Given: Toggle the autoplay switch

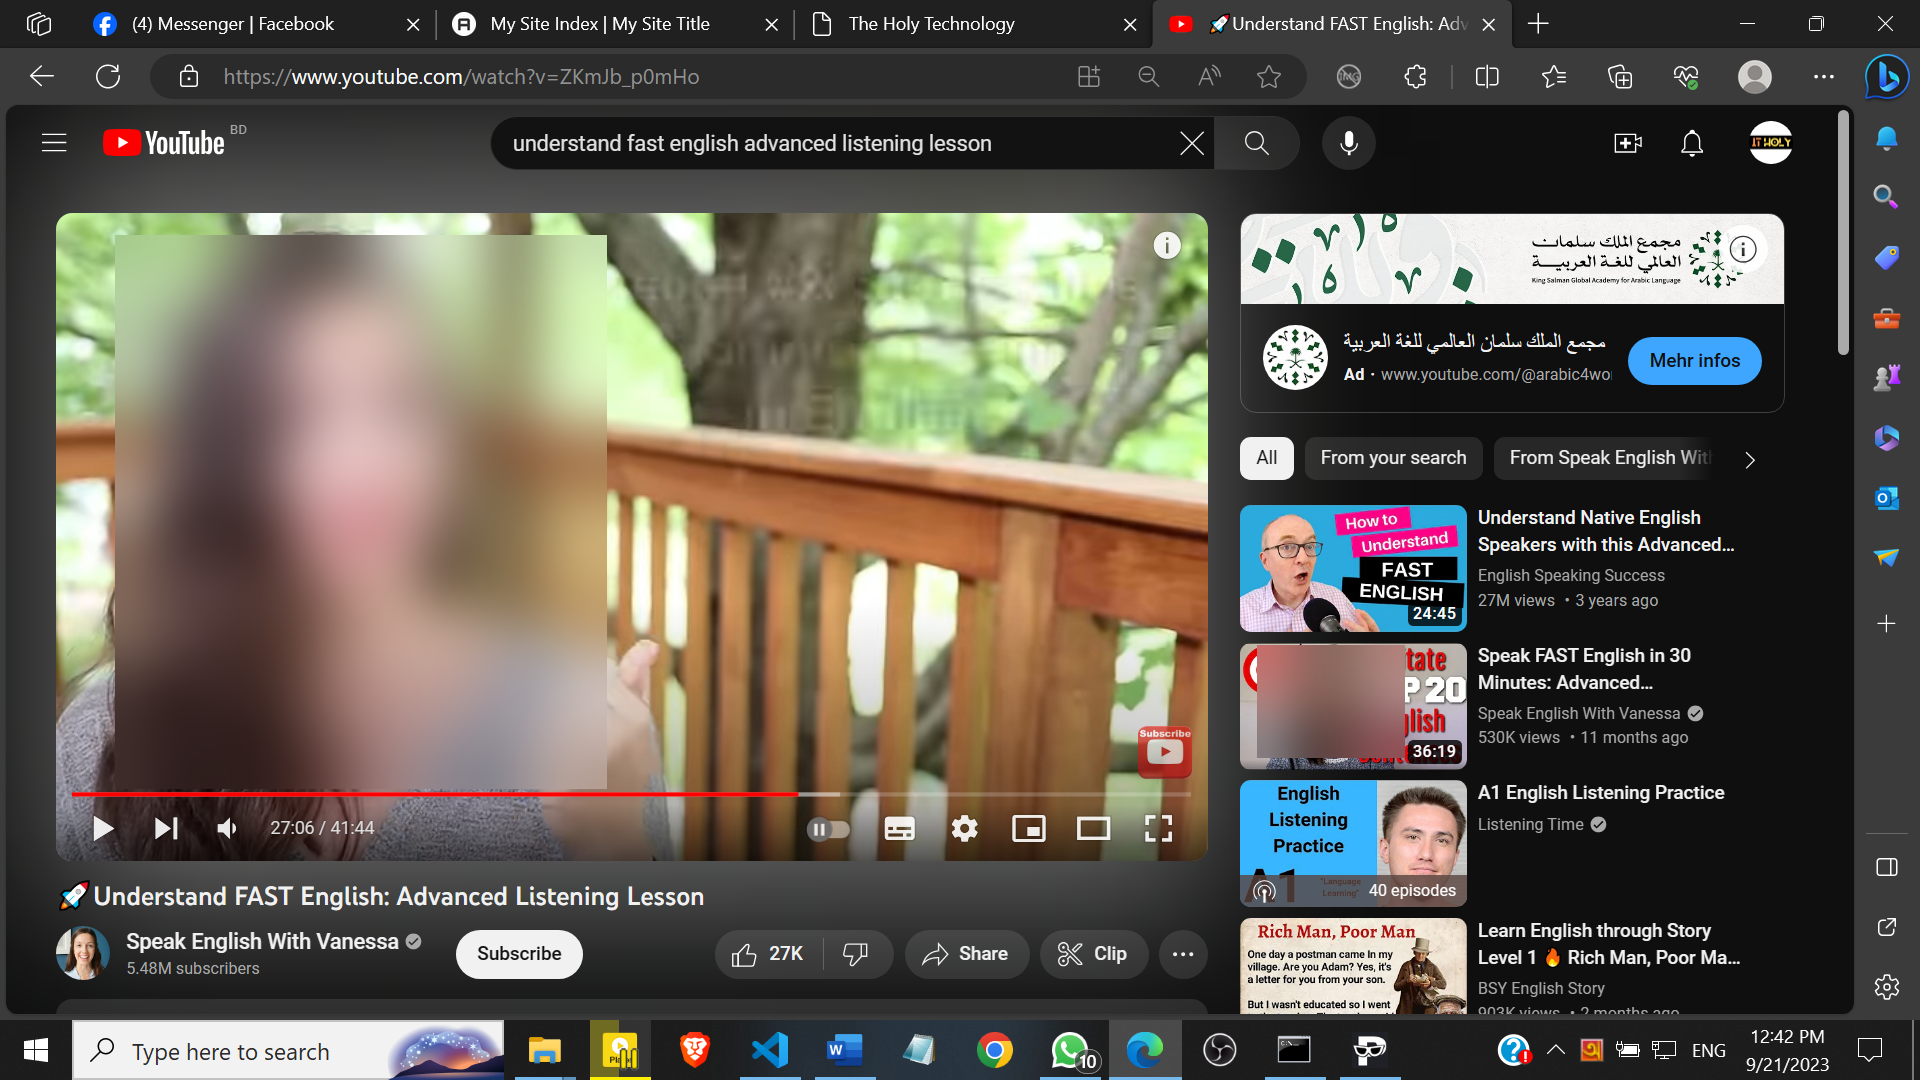Looking at the screenshot, I should click(x=828, y=828).
